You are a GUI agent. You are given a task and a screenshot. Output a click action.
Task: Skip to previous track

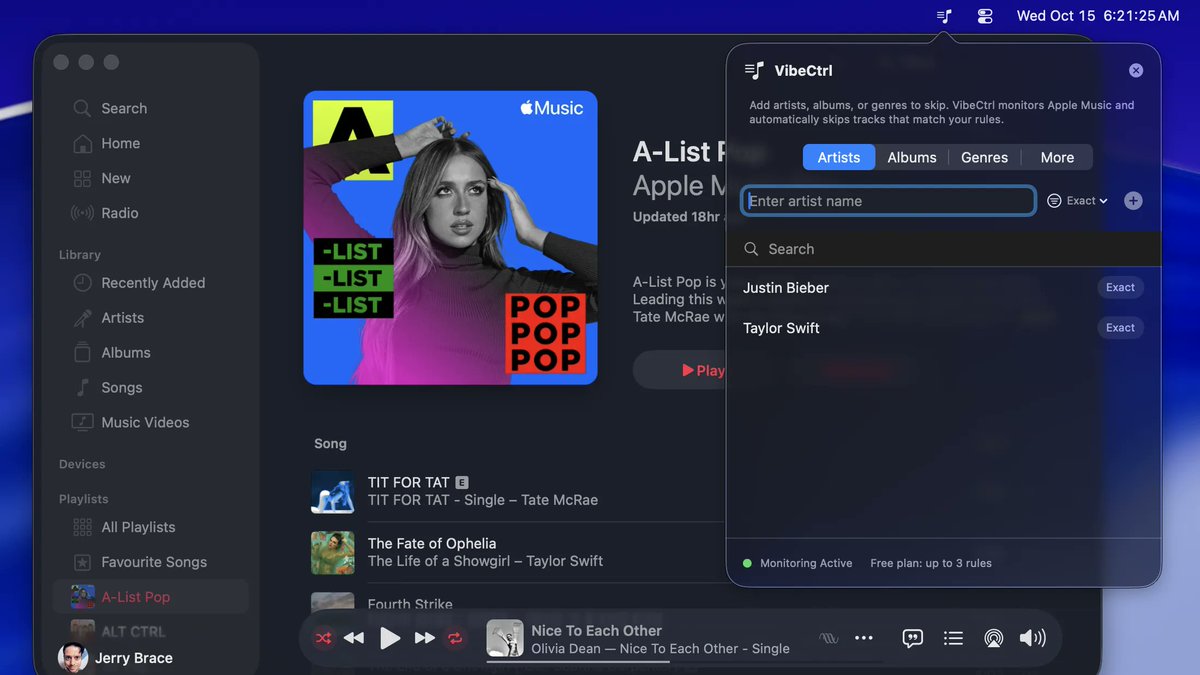point(354,638)
